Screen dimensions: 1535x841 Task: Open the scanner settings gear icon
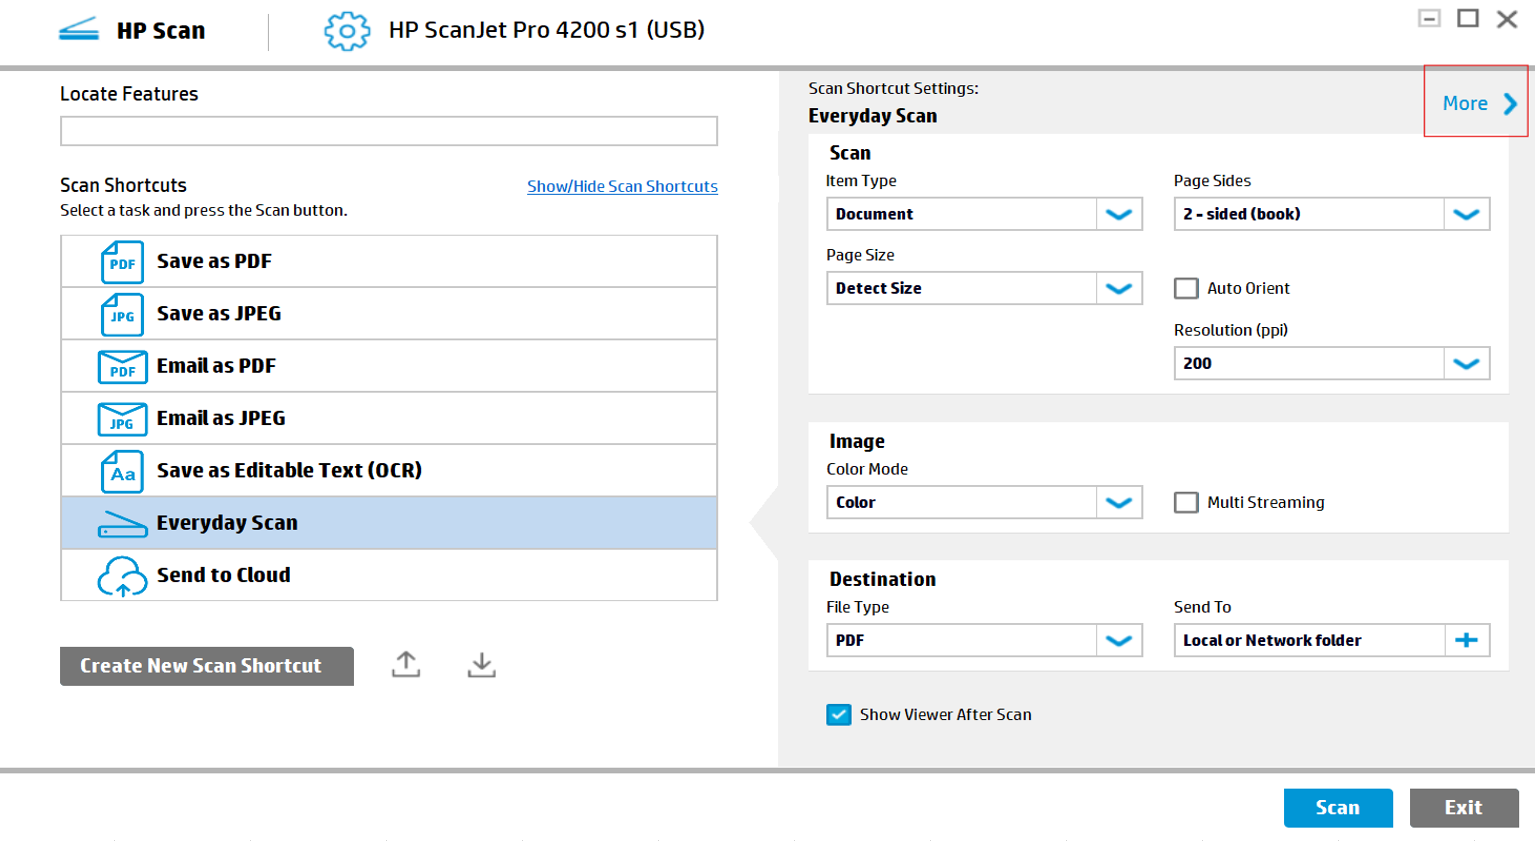(347, 31)
